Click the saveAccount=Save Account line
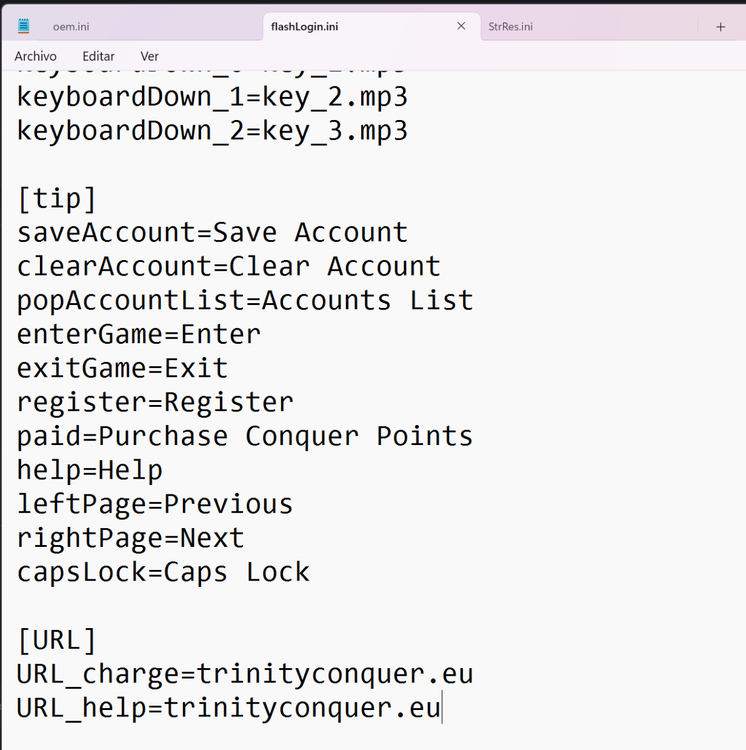 point(212,233)
